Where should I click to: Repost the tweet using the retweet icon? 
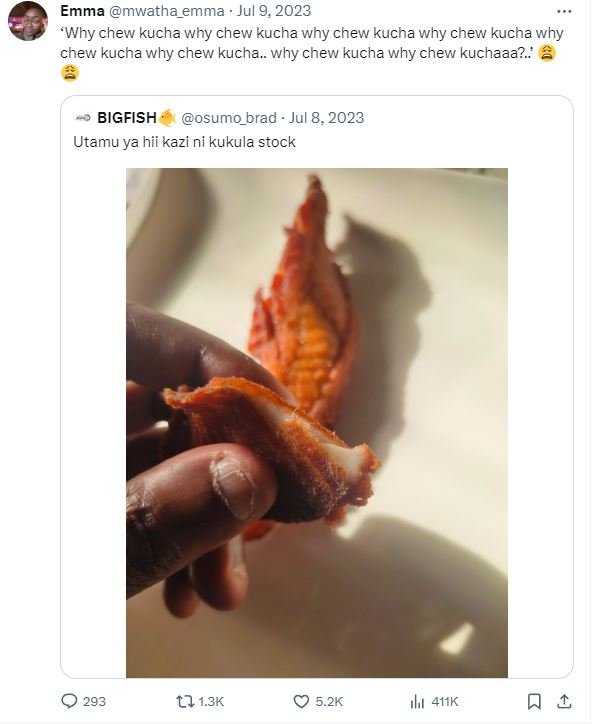click(184, 701)
